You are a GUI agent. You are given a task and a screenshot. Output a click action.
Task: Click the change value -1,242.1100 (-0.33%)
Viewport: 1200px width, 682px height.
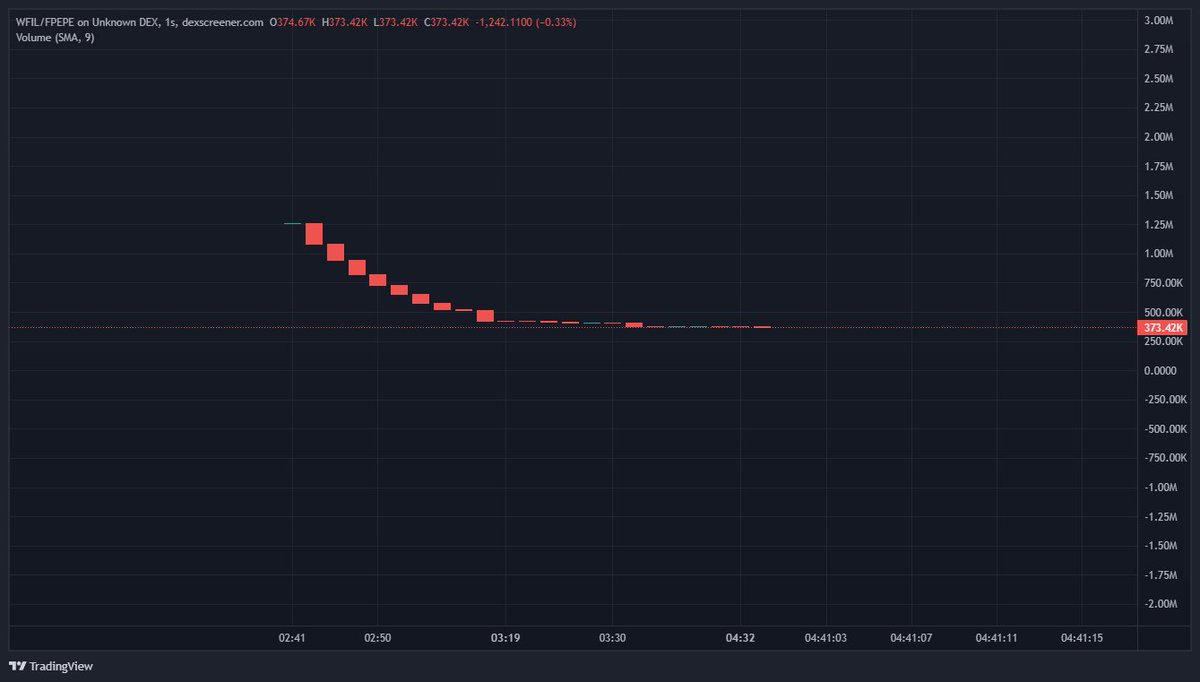525,22
